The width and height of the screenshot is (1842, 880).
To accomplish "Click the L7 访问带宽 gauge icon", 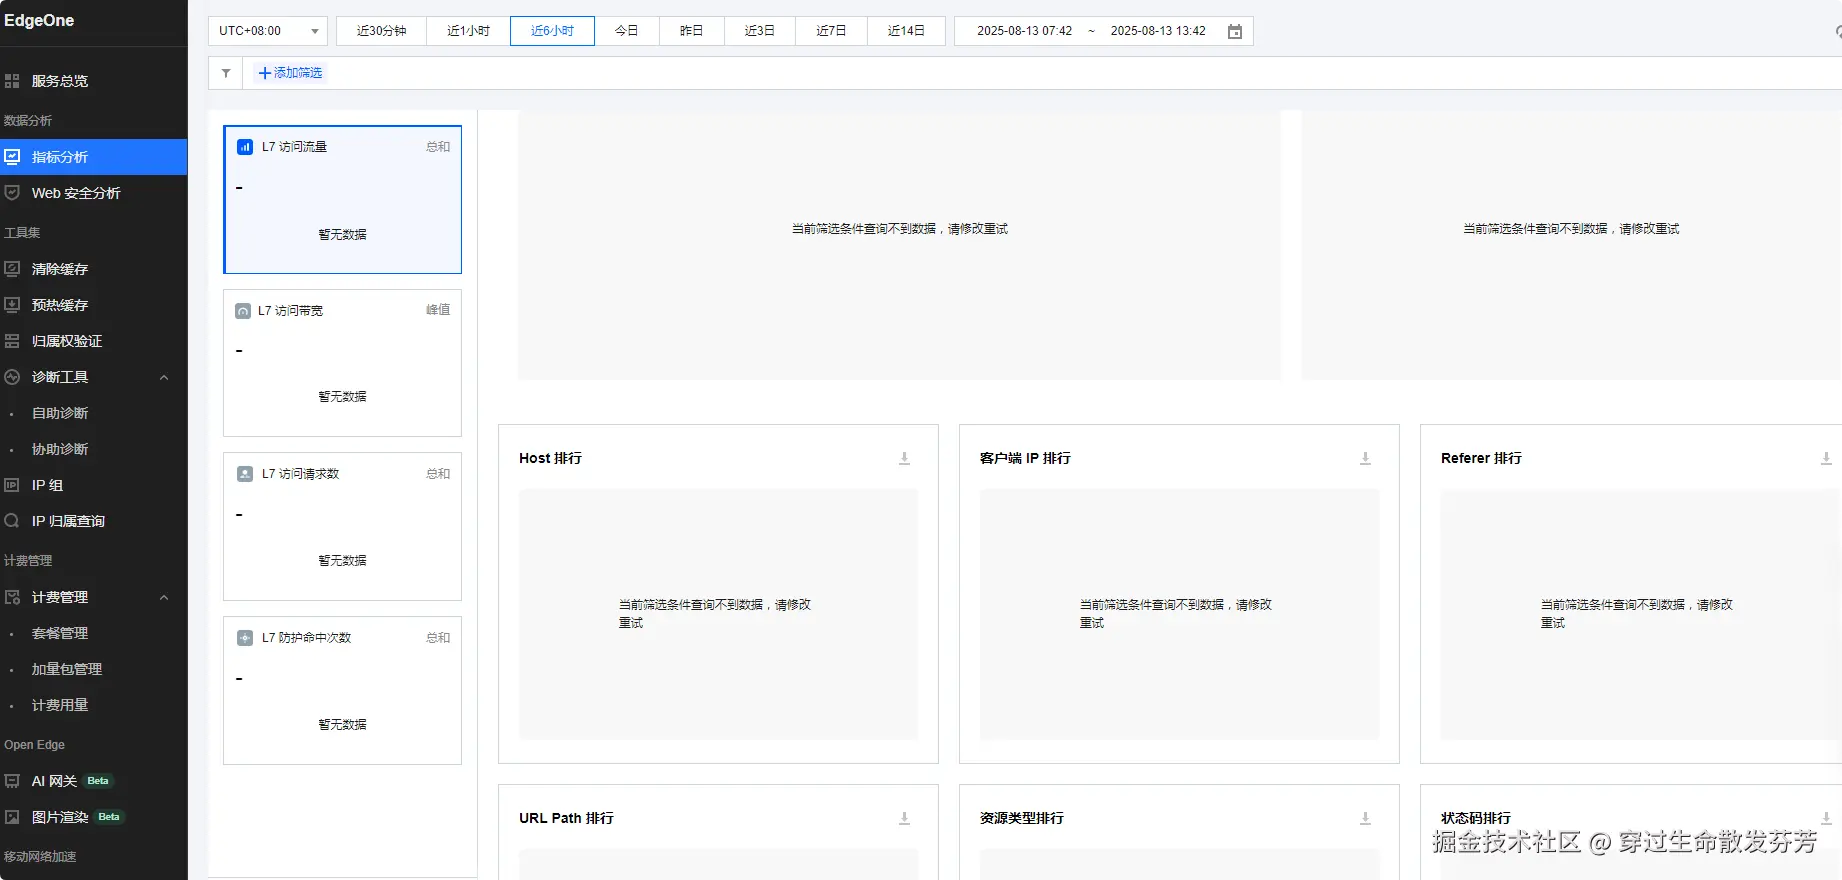I will tap(243, 311).
